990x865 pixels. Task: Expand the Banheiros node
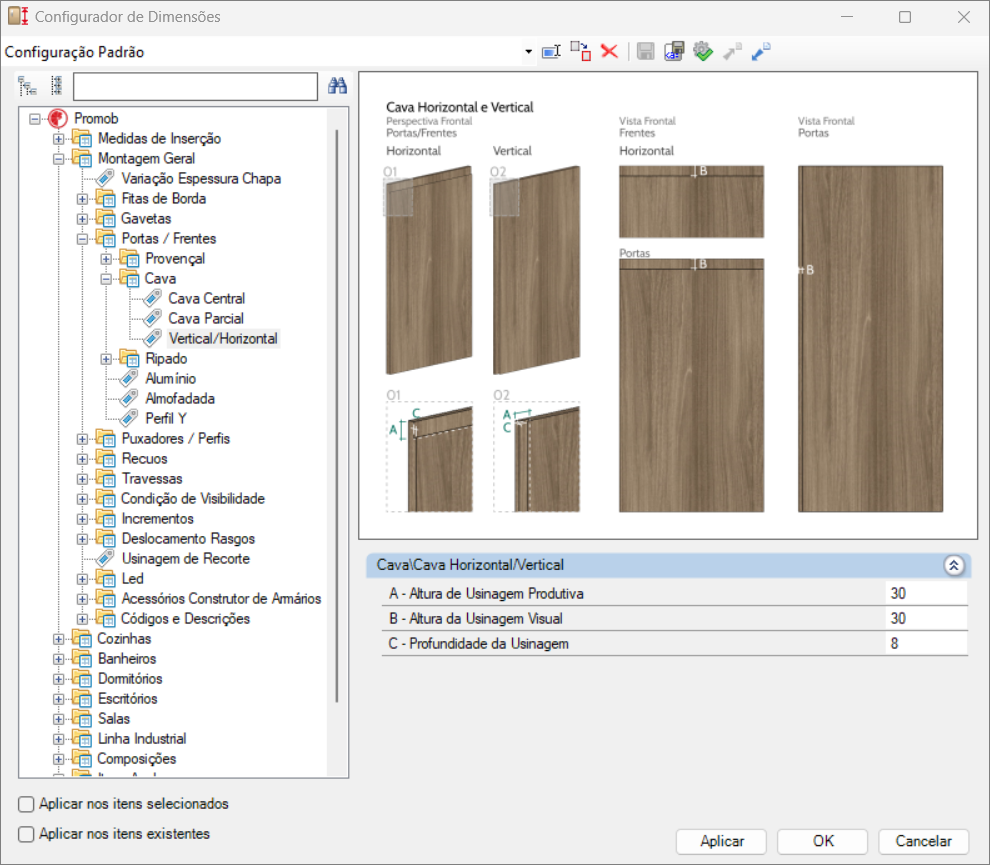58,659
